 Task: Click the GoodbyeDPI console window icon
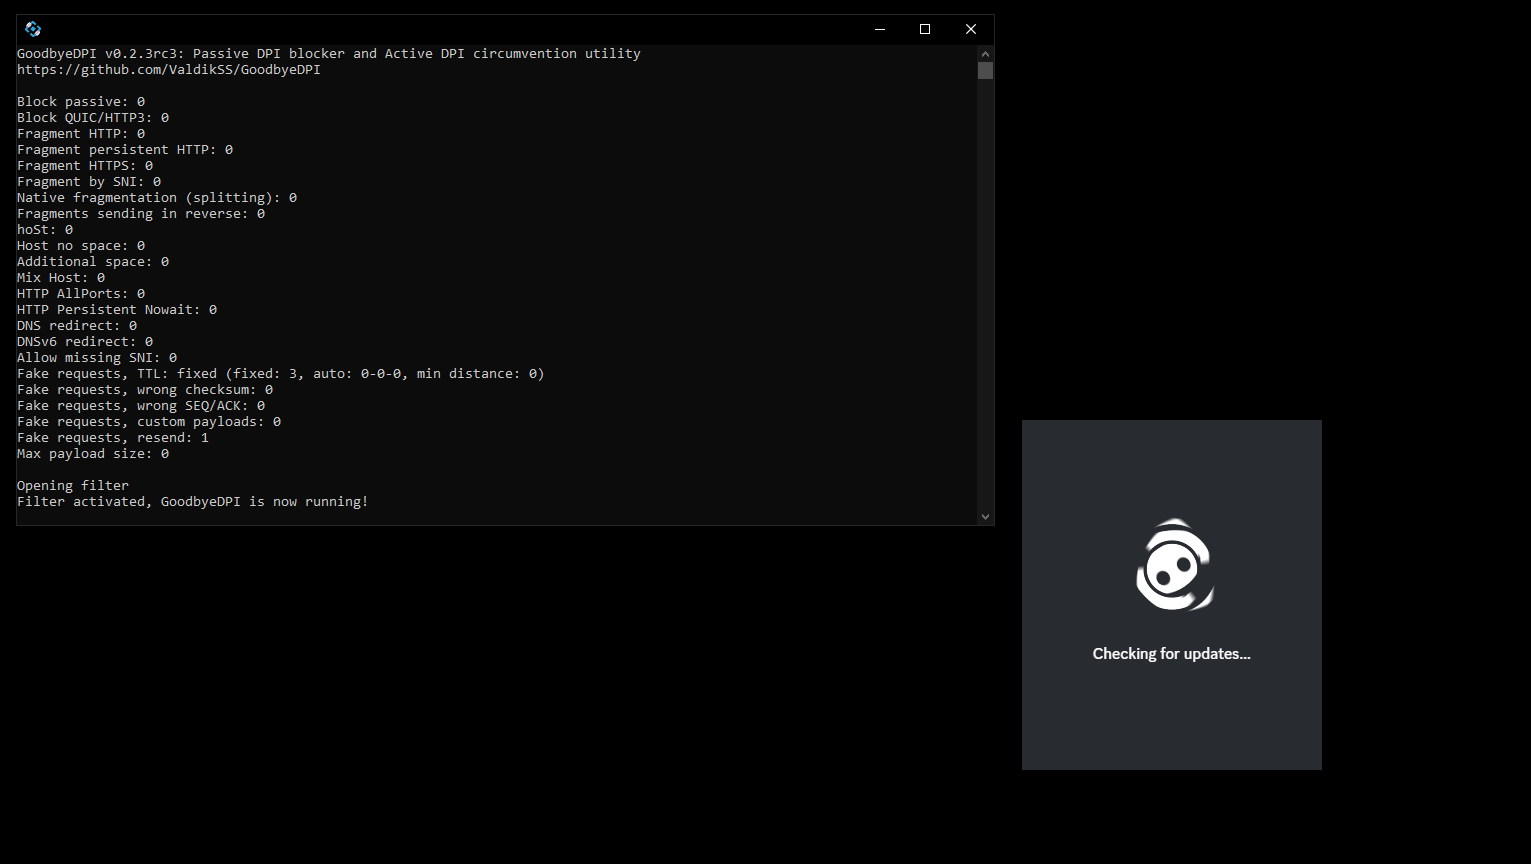tap(33, 29)
